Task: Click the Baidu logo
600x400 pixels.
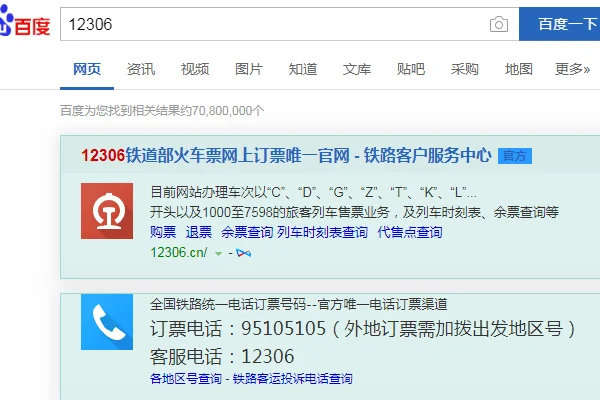Action: [x=24, y=21]
